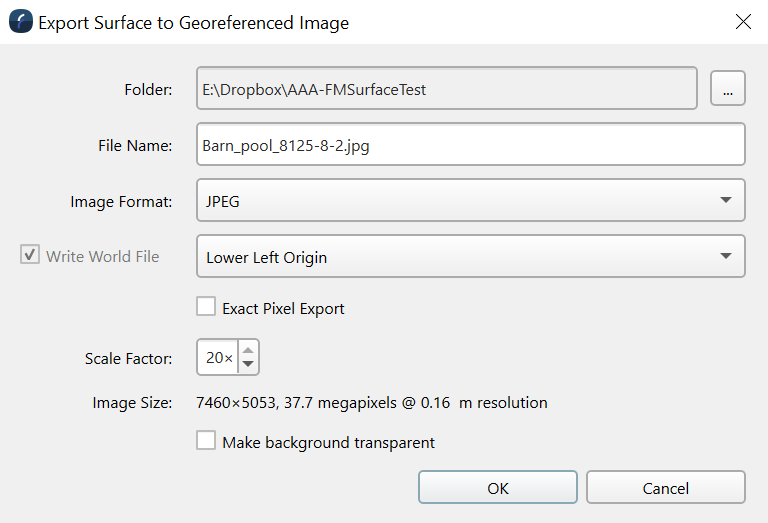Expand the Lower Left Origin dropdown
Image resolution: width=768 pixels, height=523 pixels.
(470, 257)
